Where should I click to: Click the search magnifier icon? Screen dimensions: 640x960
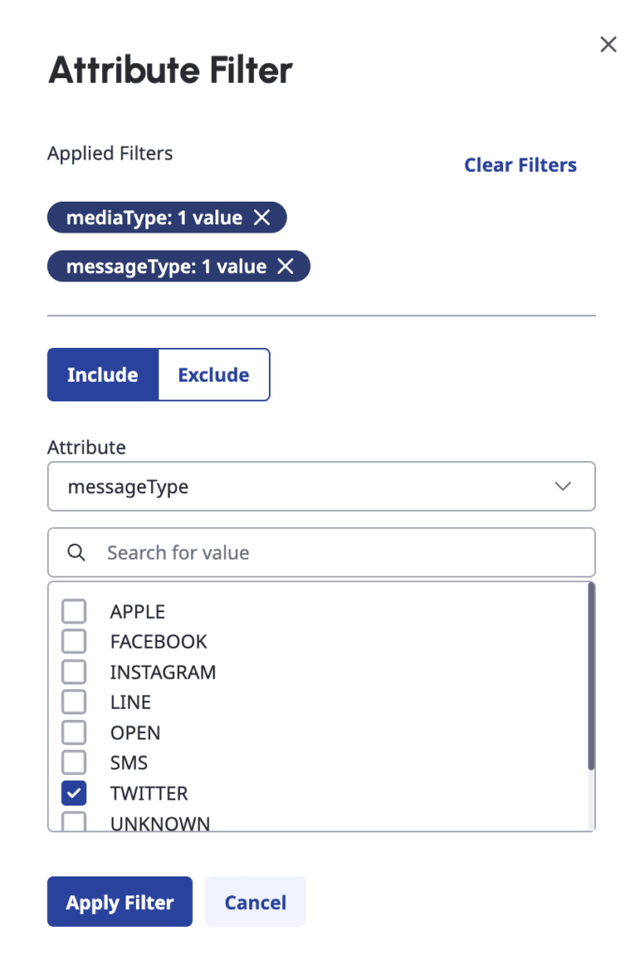(76, 552)
